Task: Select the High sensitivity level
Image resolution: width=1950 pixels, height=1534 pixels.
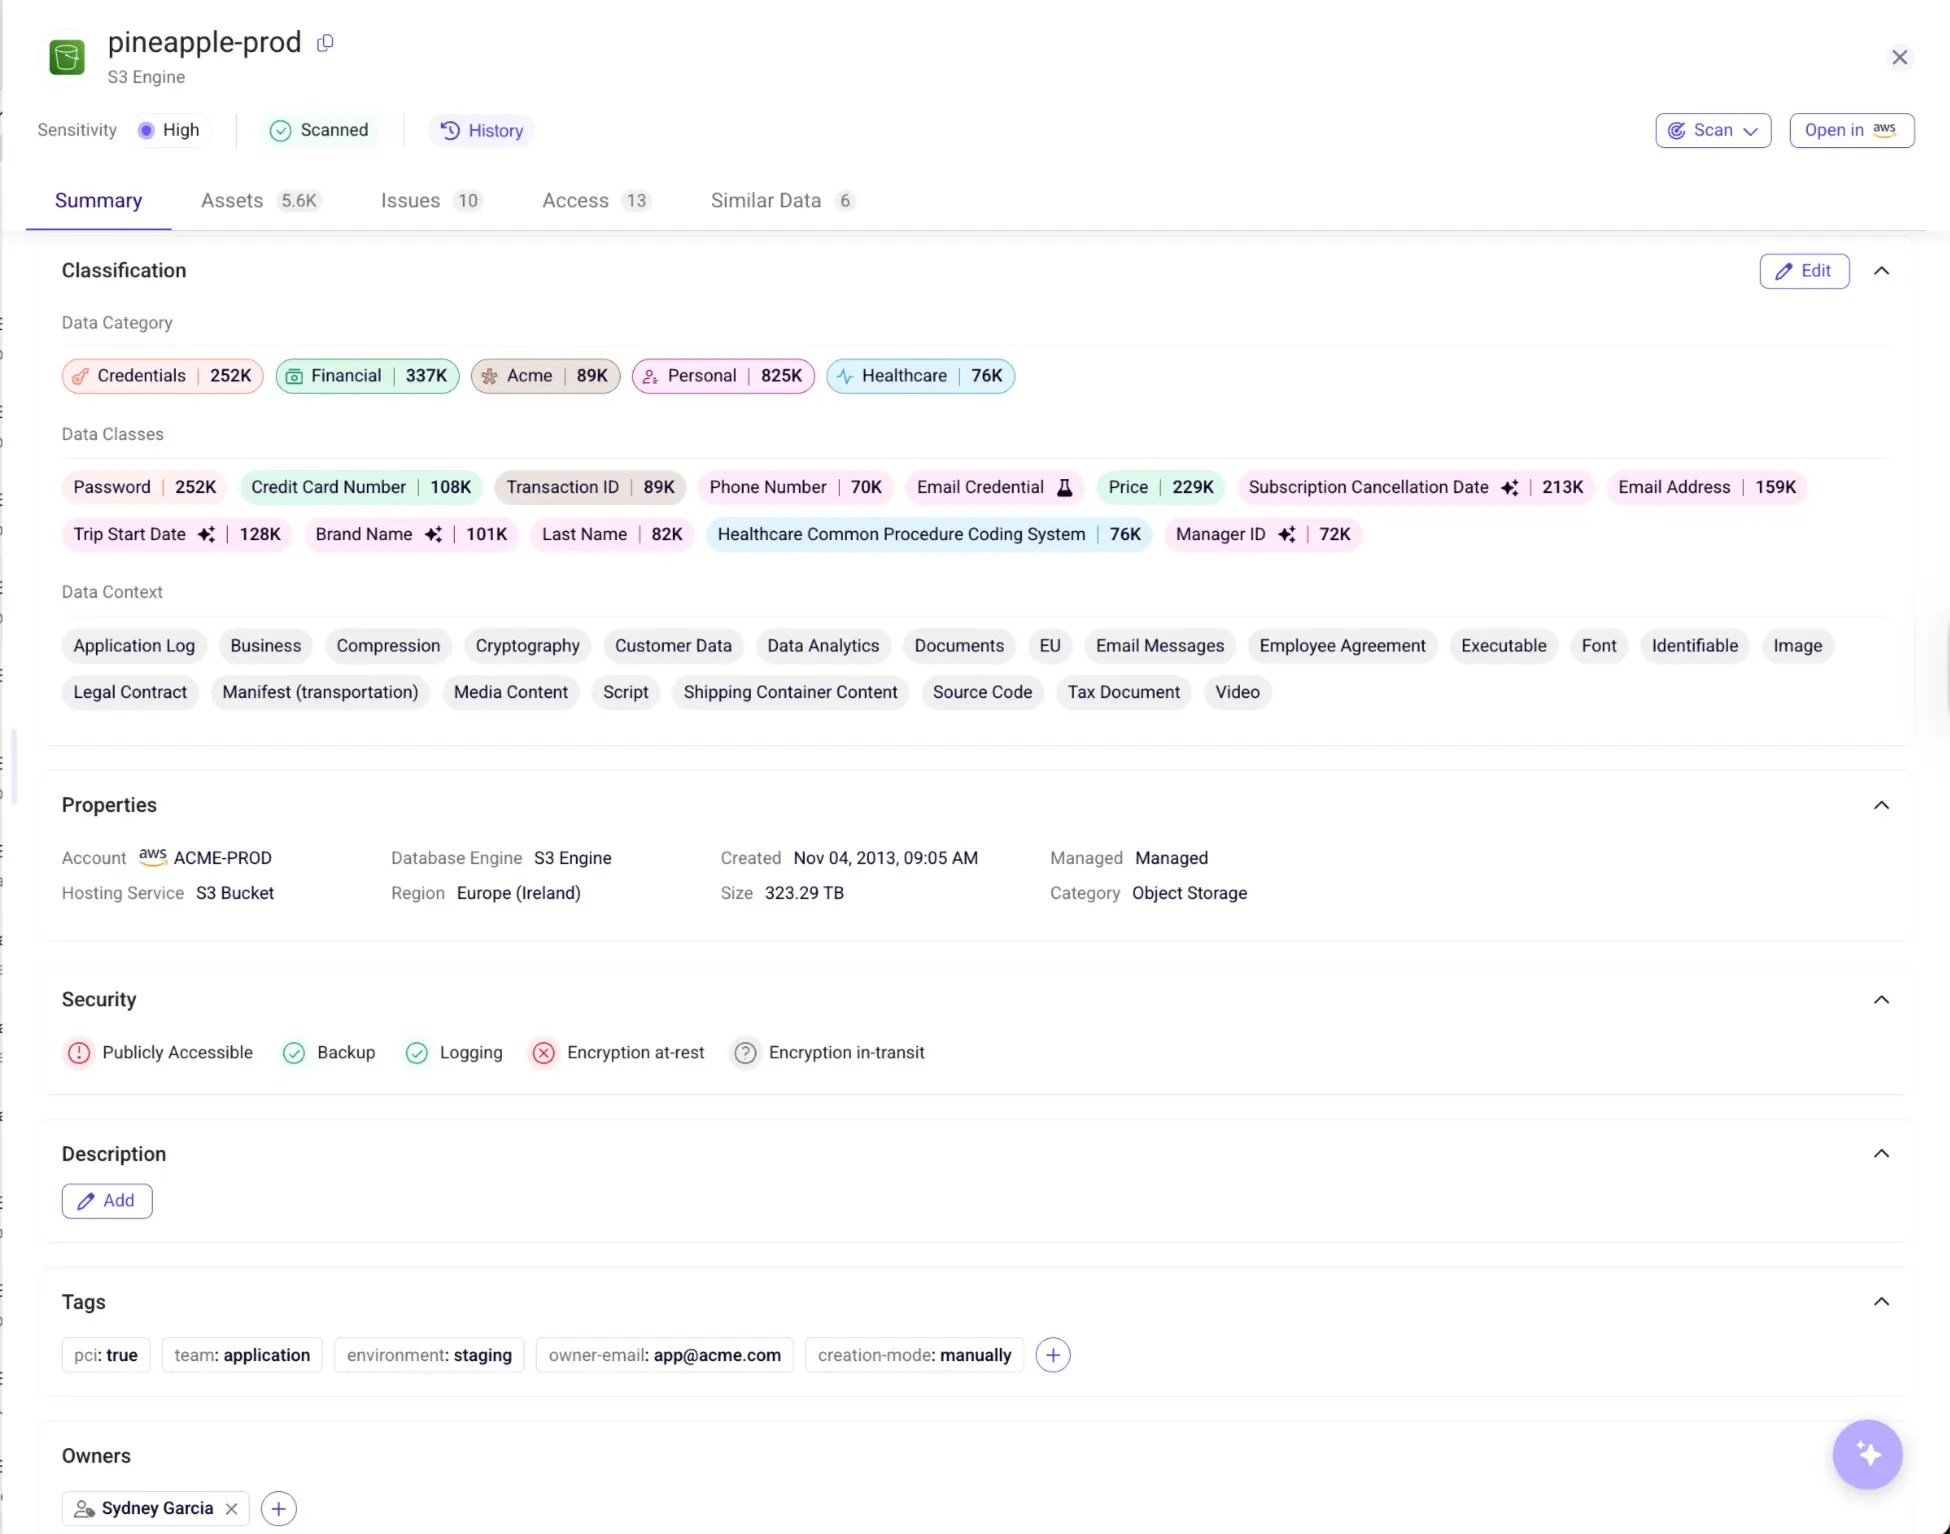Action: 169,130
